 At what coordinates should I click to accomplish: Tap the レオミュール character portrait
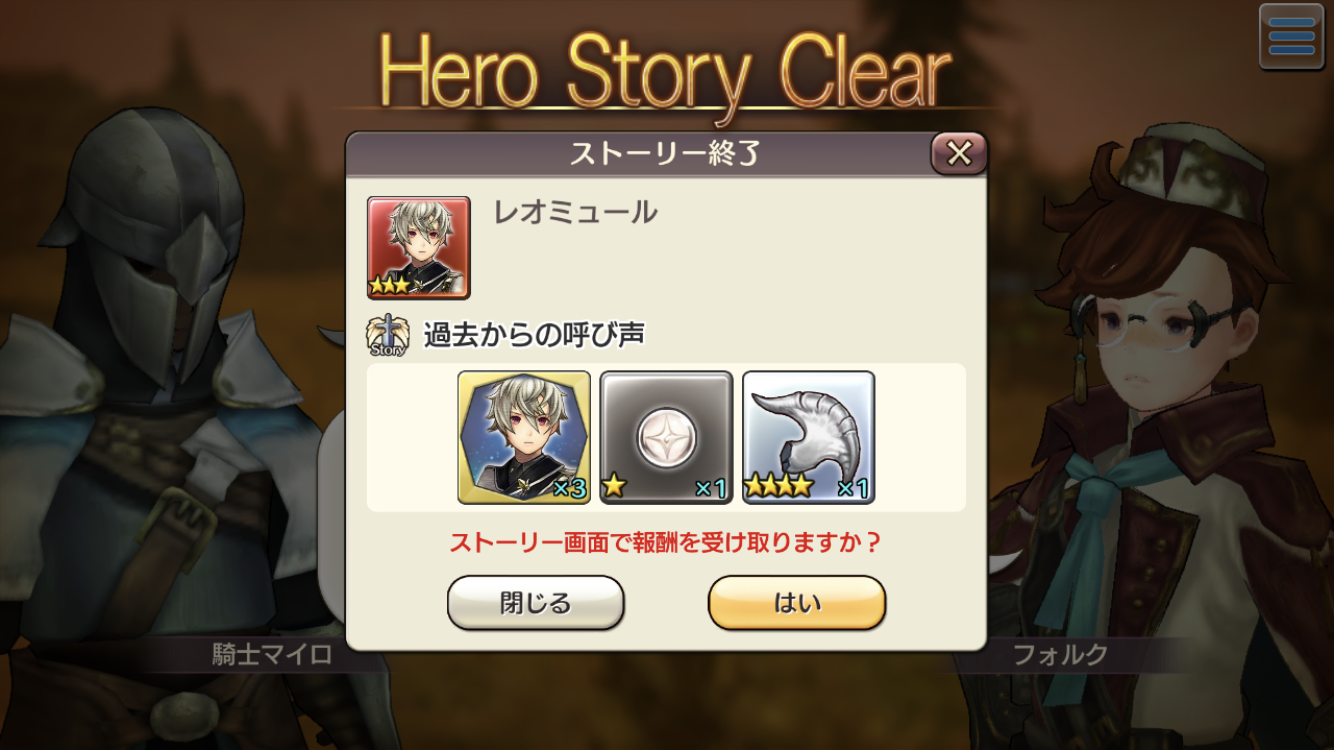pyautogui.click(x=419, y=247)
